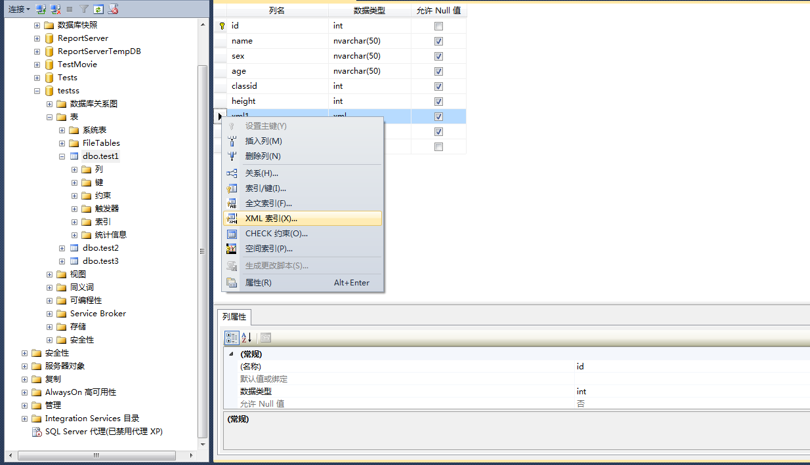
Task: Click the 插入列(M) insert column icon
Action: click(232, 141)
